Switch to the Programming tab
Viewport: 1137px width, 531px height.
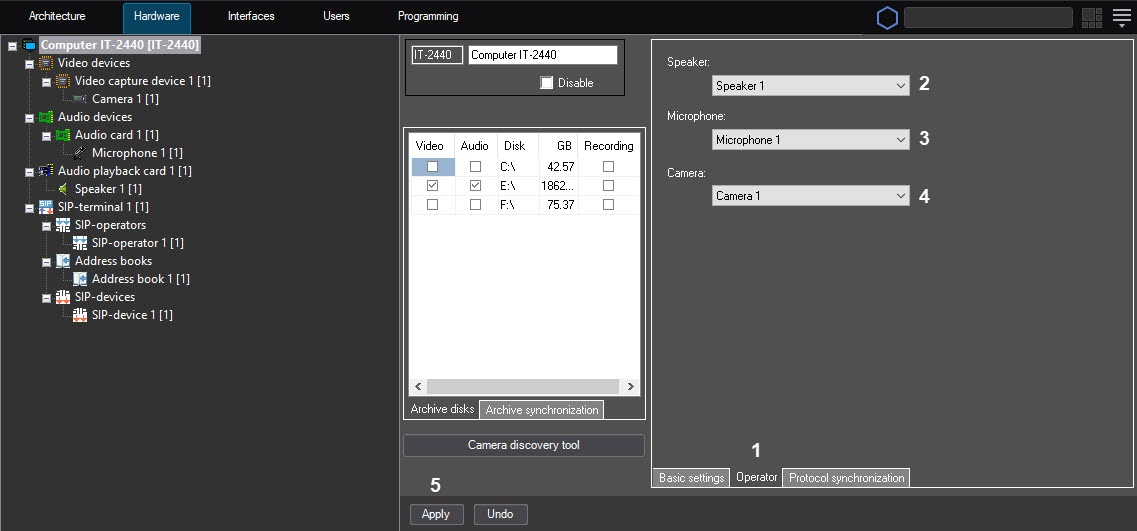(428, 17)
